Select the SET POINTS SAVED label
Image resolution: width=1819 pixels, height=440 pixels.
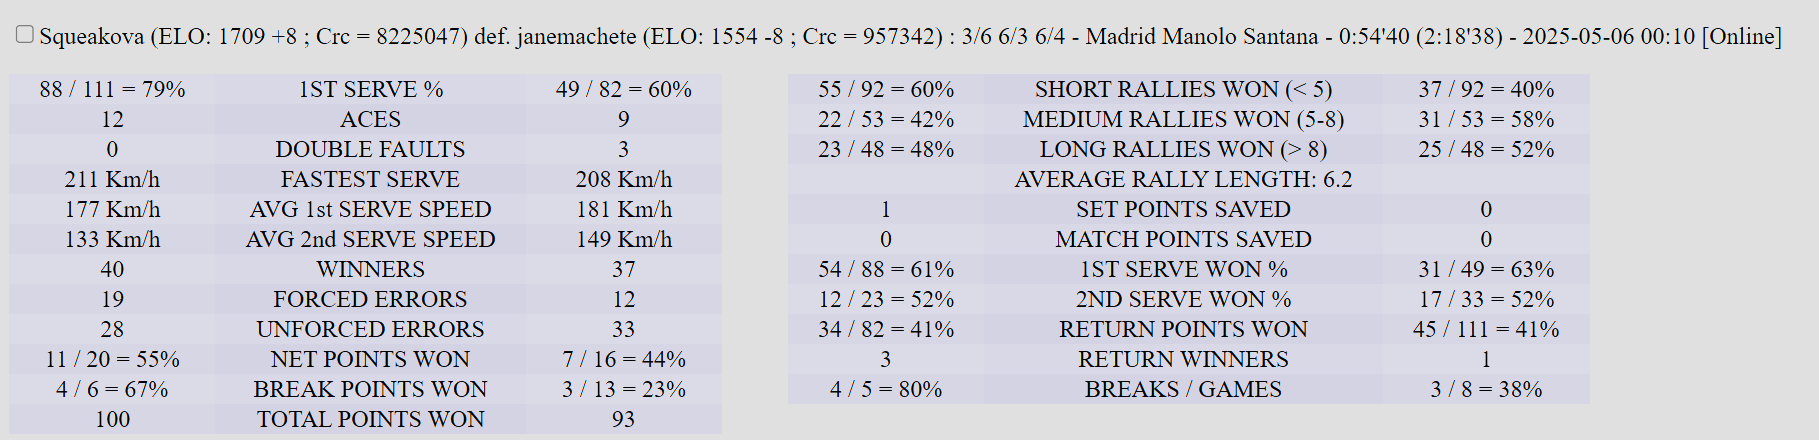point(1183,210)
